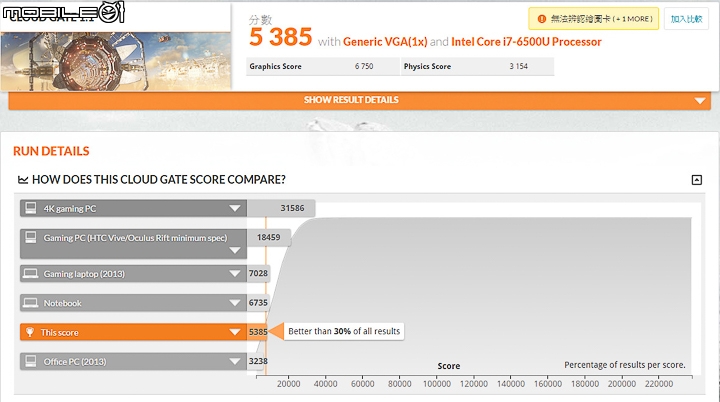720x402 pixels.
Task: Click the SHOW RESULT DETAILS arrow icon
Action: coord(700,101)
